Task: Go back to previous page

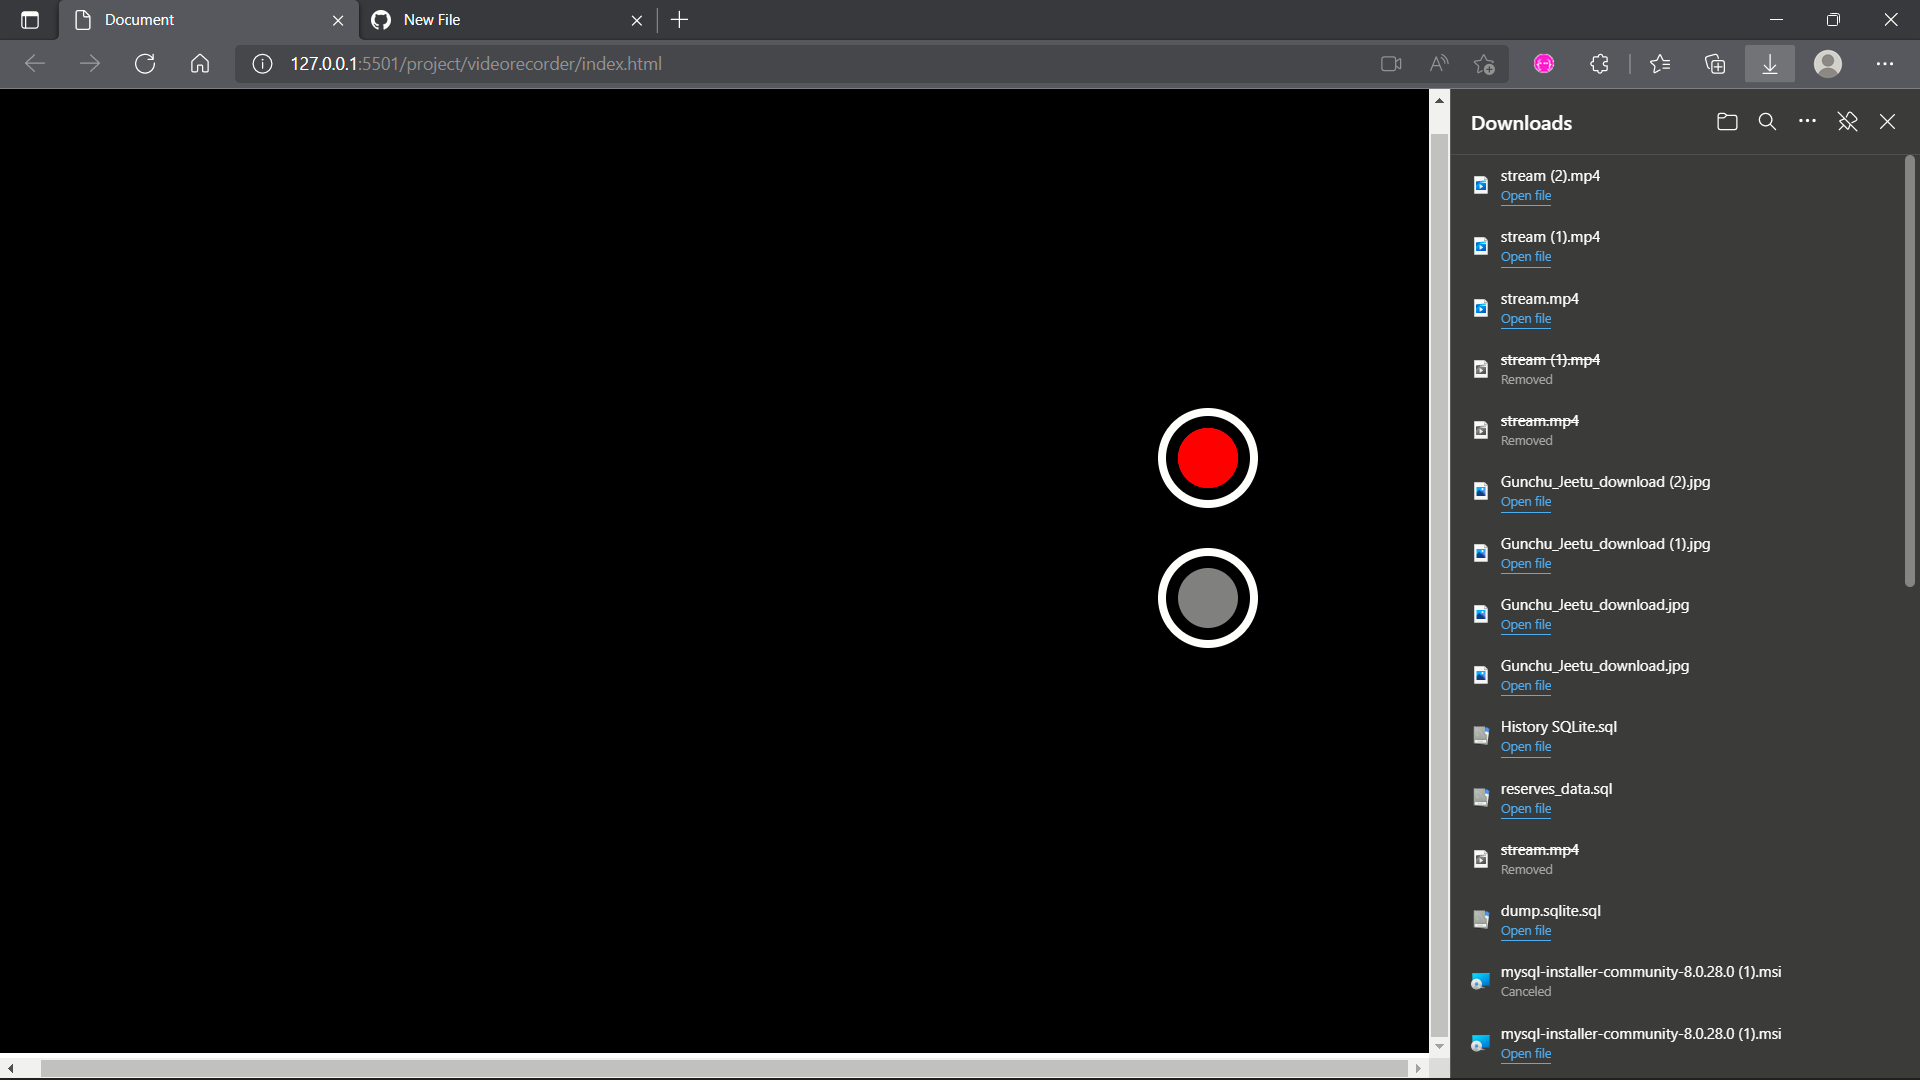Action: (x=35, y=64)
